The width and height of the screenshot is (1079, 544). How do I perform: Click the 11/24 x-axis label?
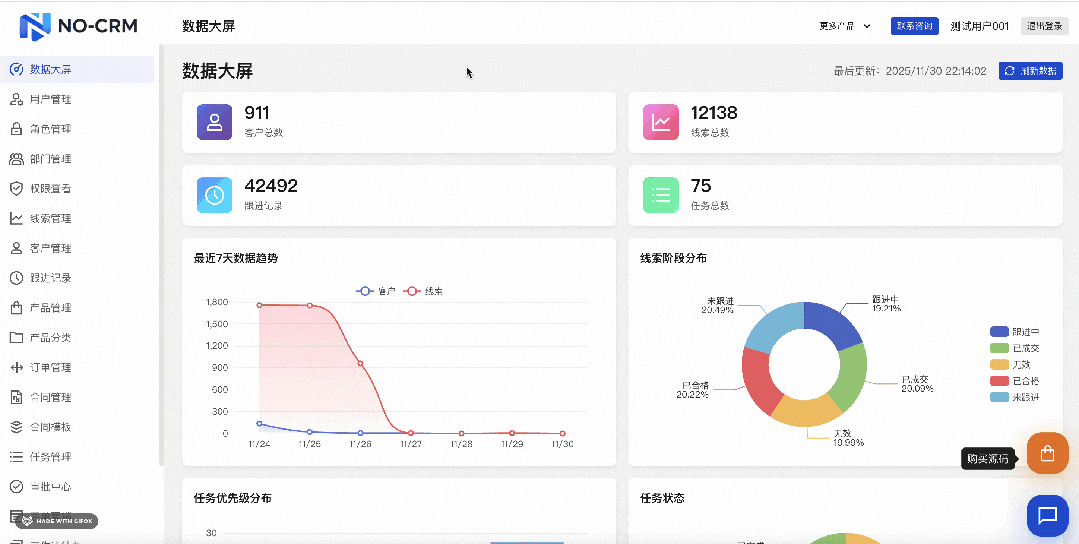[x=259, y=444]
